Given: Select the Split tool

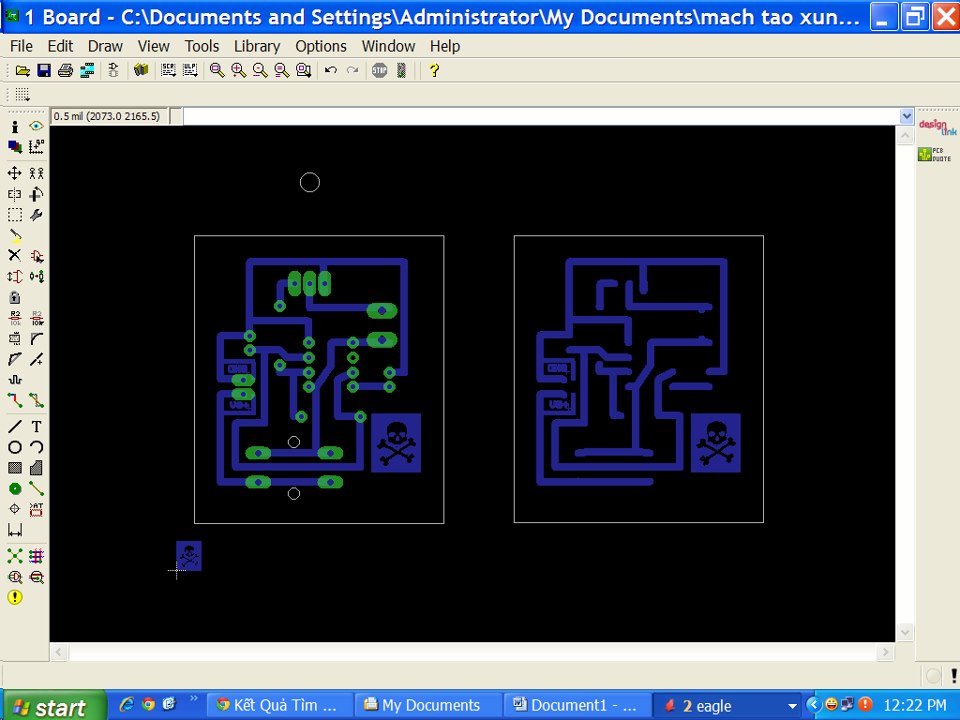Looking at the screenshot, I should tap(15, 359).
